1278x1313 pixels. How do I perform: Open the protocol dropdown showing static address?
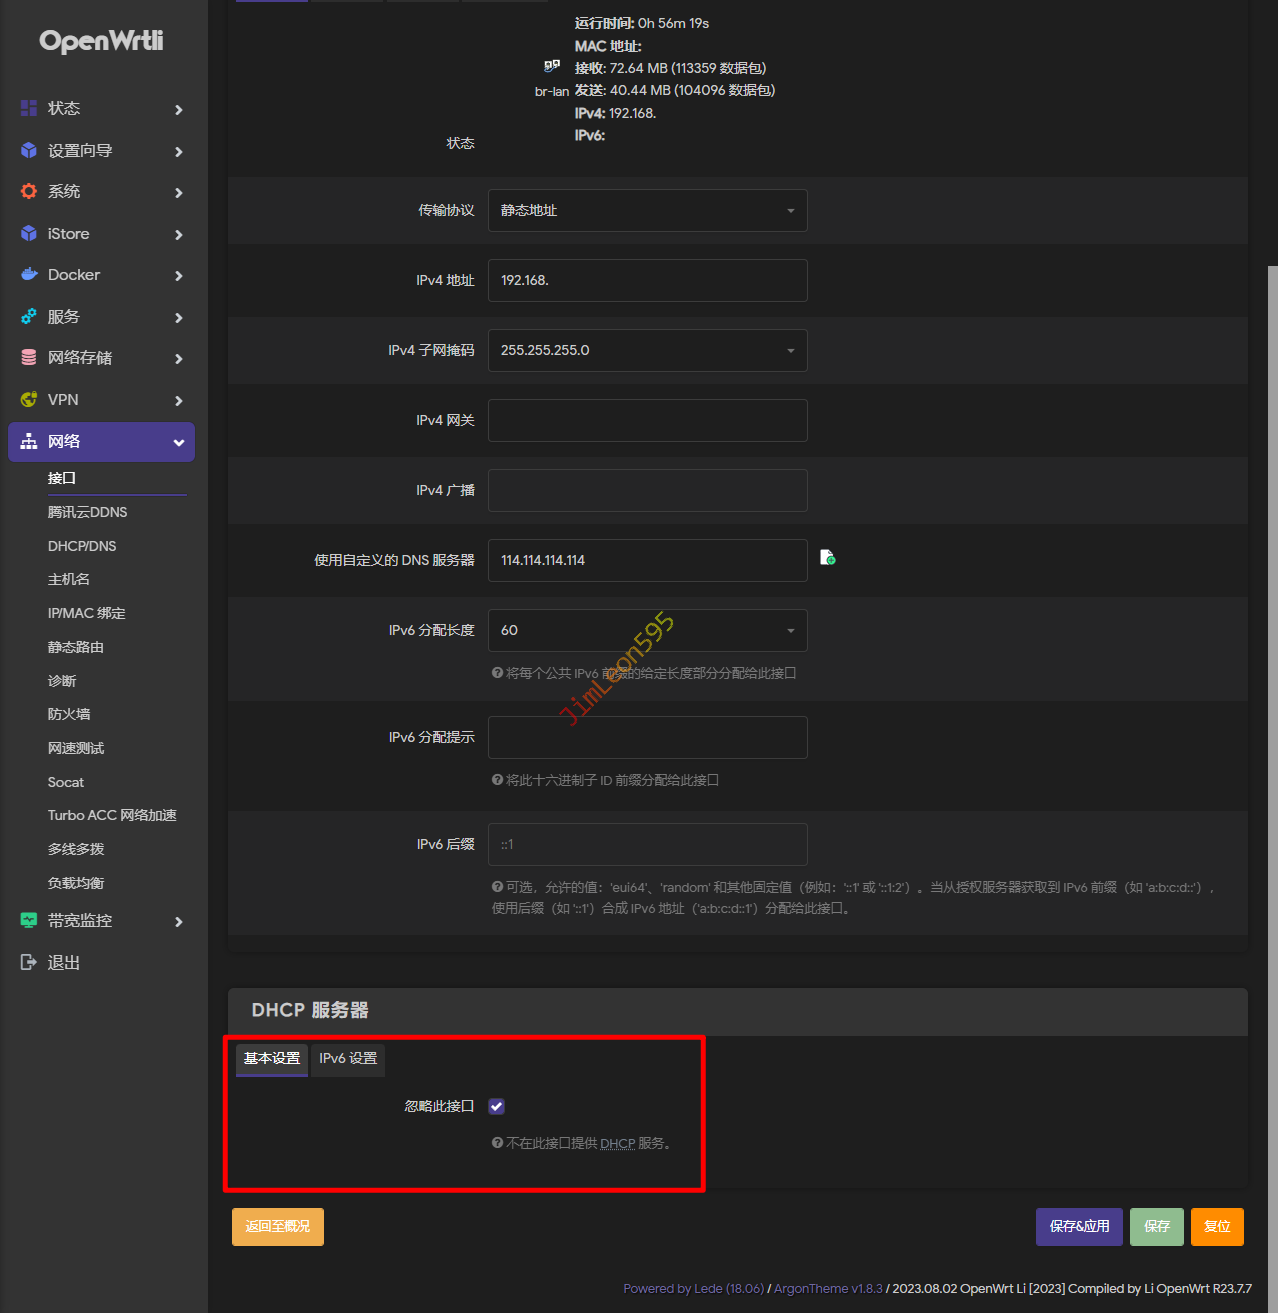[647, 210]
